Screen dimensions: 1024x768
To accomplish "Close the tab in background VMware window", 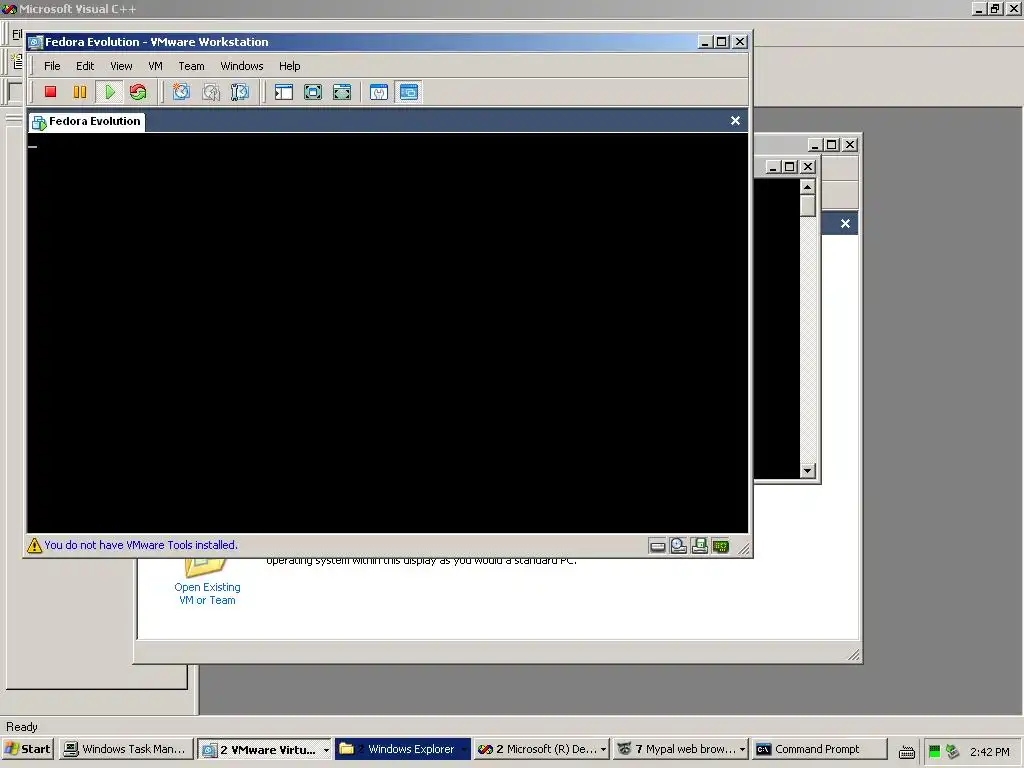I will click(845, 224).
